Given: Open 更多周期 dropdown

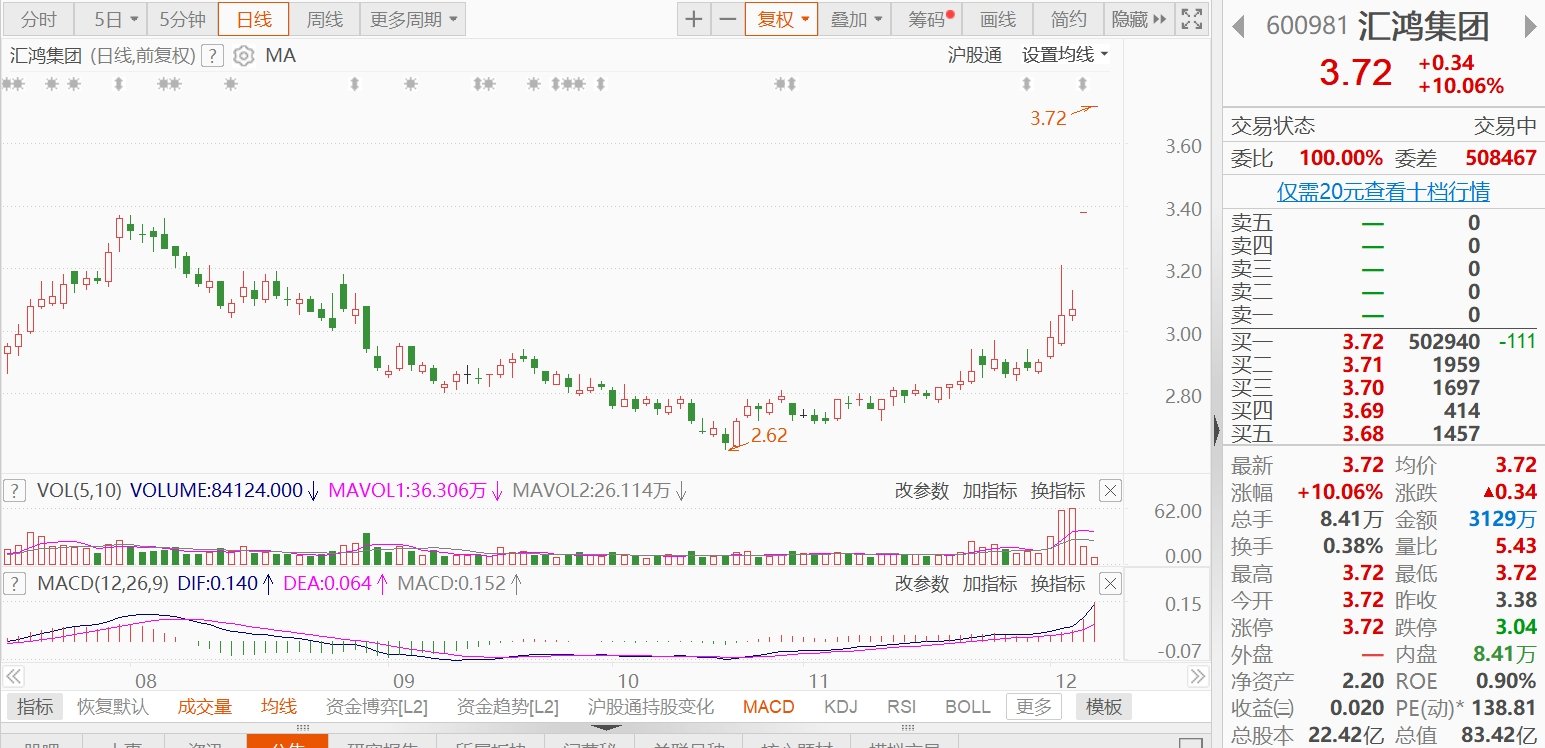Looking at the screenshot, I should click(x=412, y=19).
